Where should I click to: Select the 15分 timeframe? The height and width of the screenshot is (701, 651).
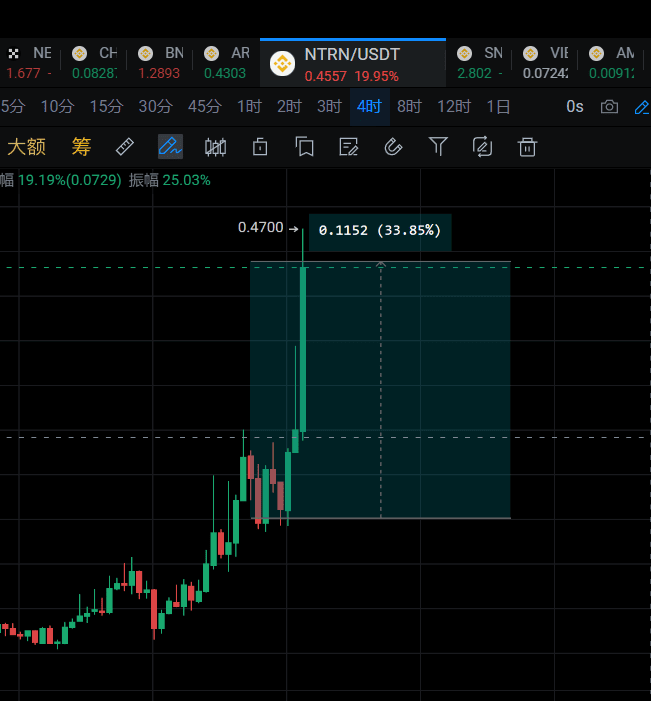click(106, 107)
